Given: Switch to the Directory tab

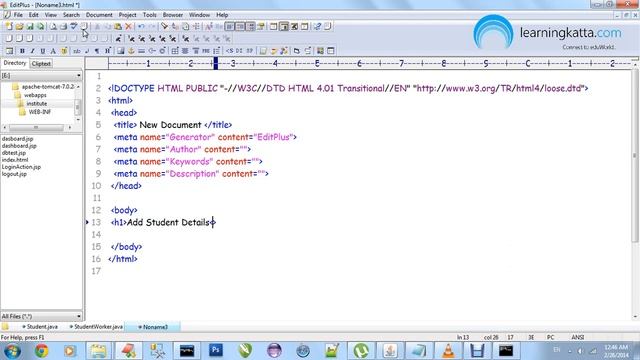Looking at the screenshot, I should [x=15, y=63].
